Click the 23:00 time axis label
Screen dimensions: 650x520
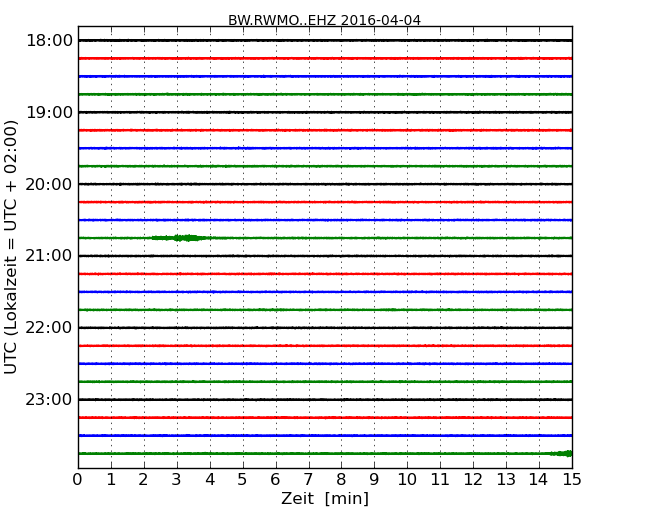tap(49, 399)
